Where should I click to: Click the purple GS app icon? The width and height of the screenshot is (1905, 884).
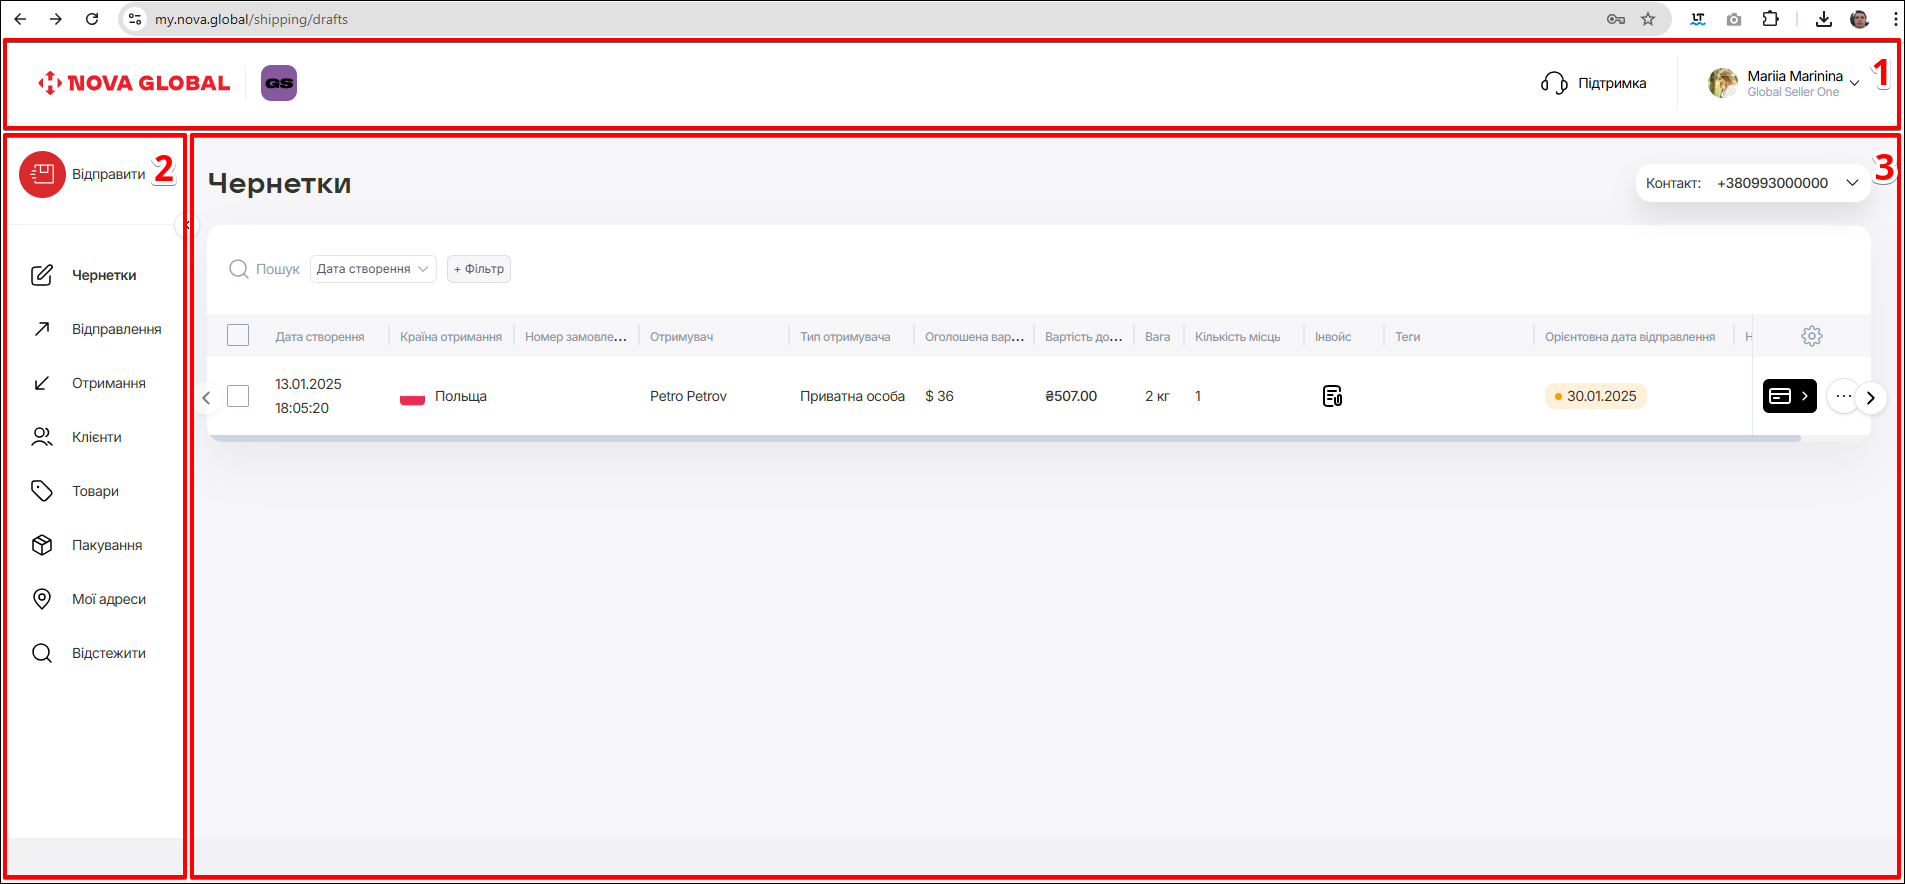tap(279, 83)
